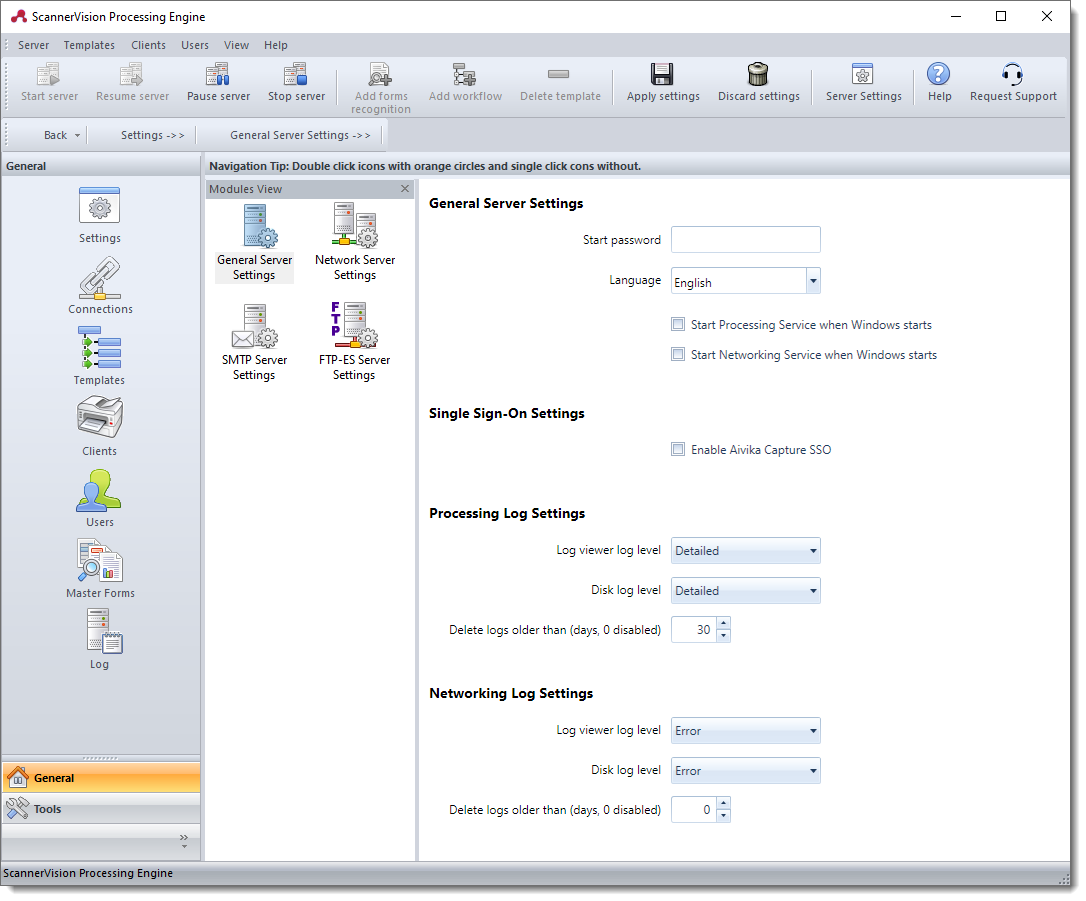Open the Users menu
This screenshot has width=1086, height=901.
195,45
